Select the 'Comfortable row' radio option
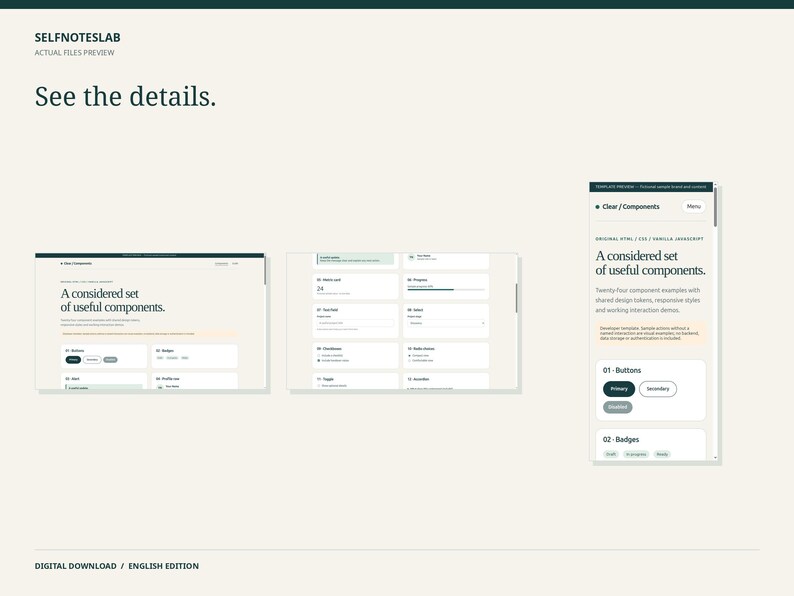 (409, 361)
